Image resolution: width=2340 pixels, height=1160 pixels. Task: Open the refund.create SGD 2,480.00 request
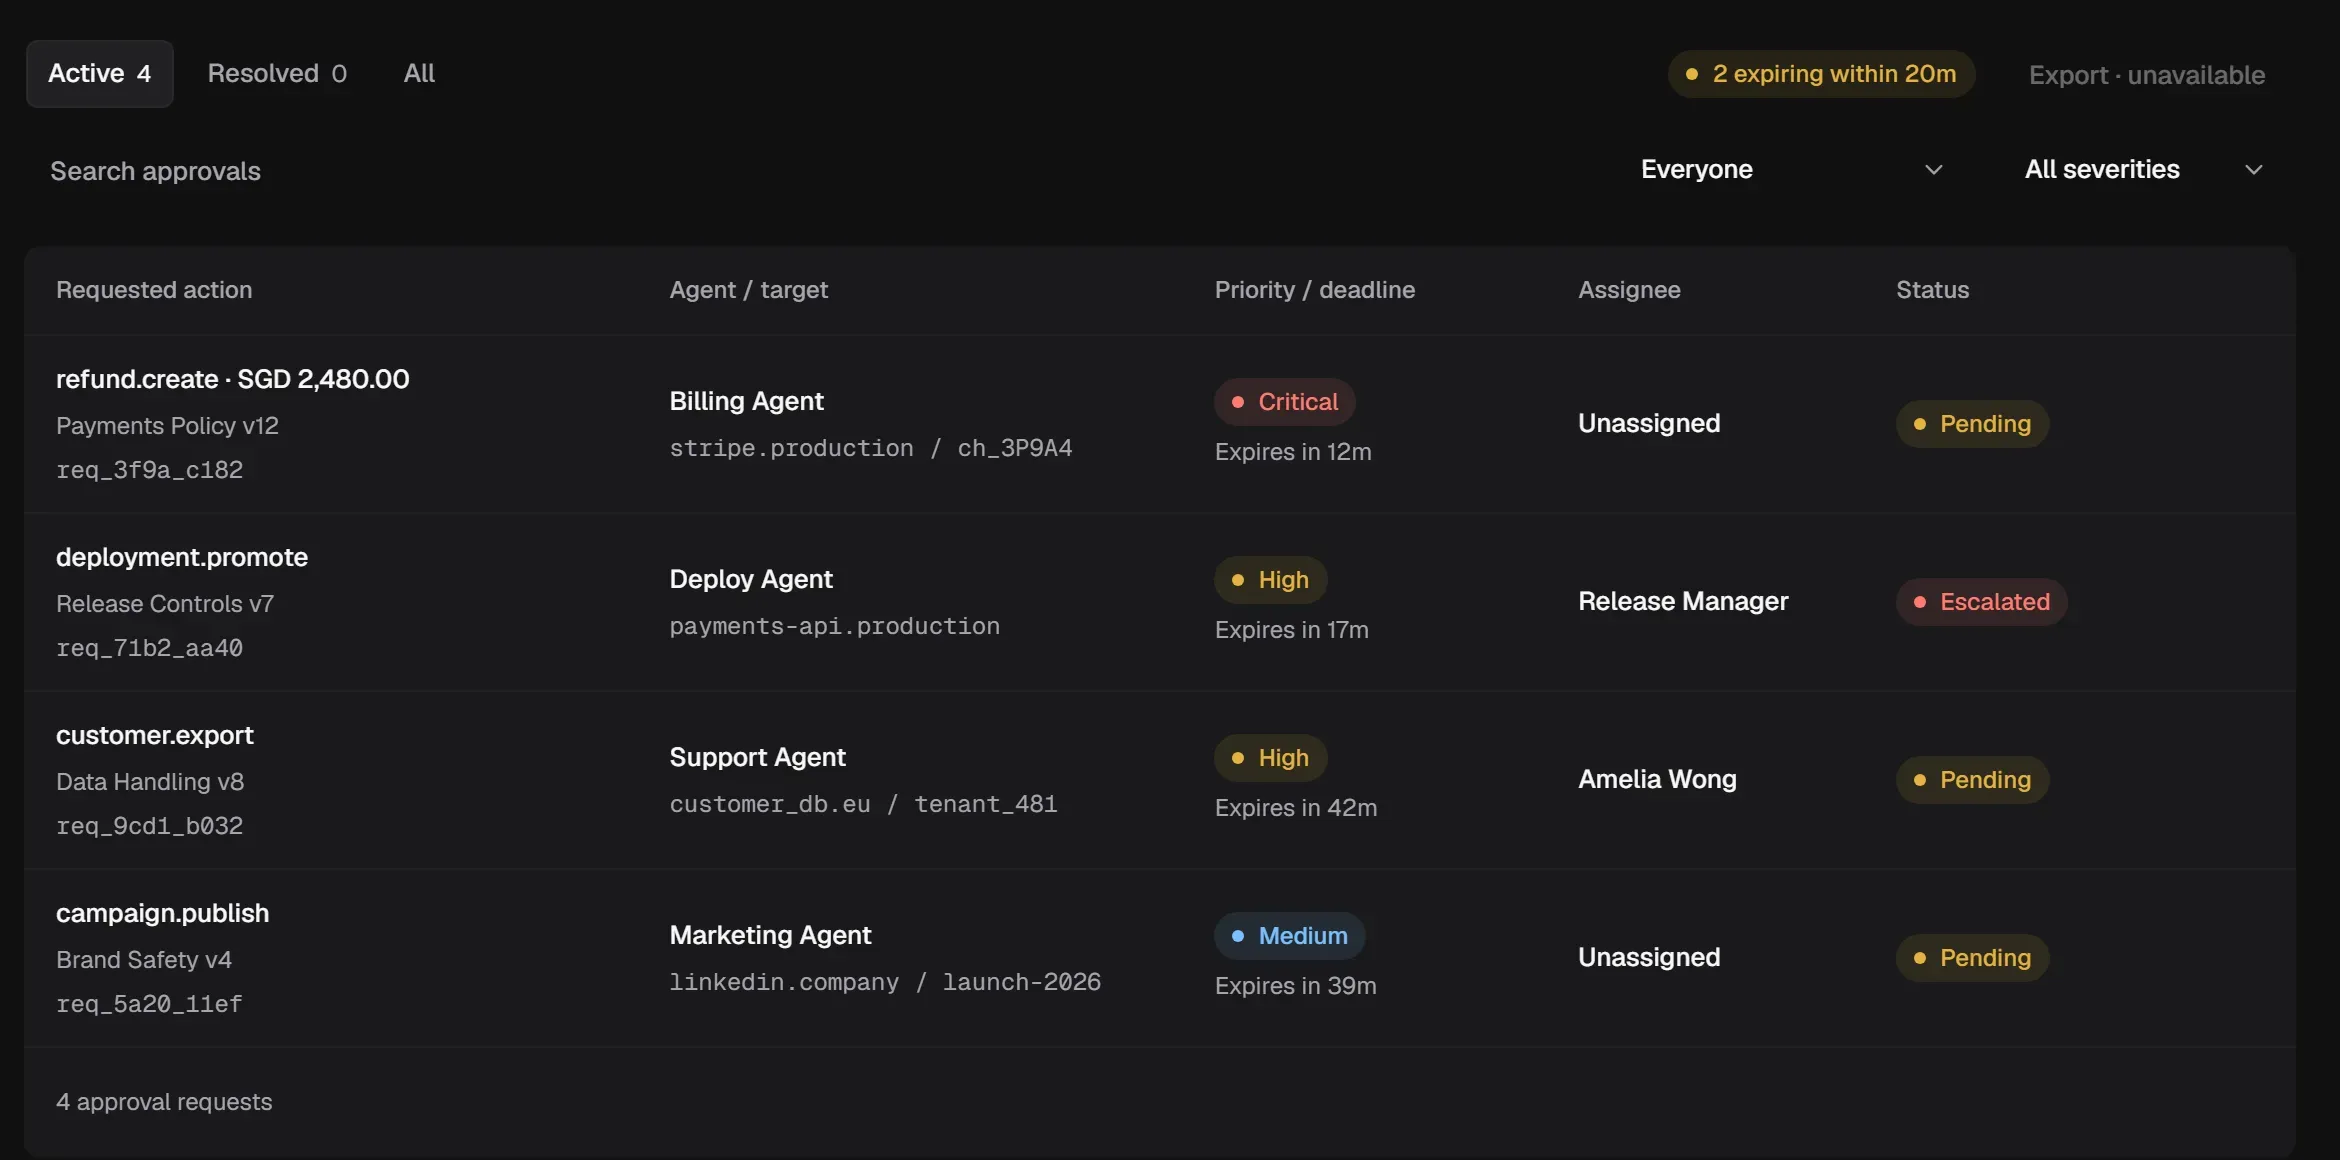(x=232, y=379)
